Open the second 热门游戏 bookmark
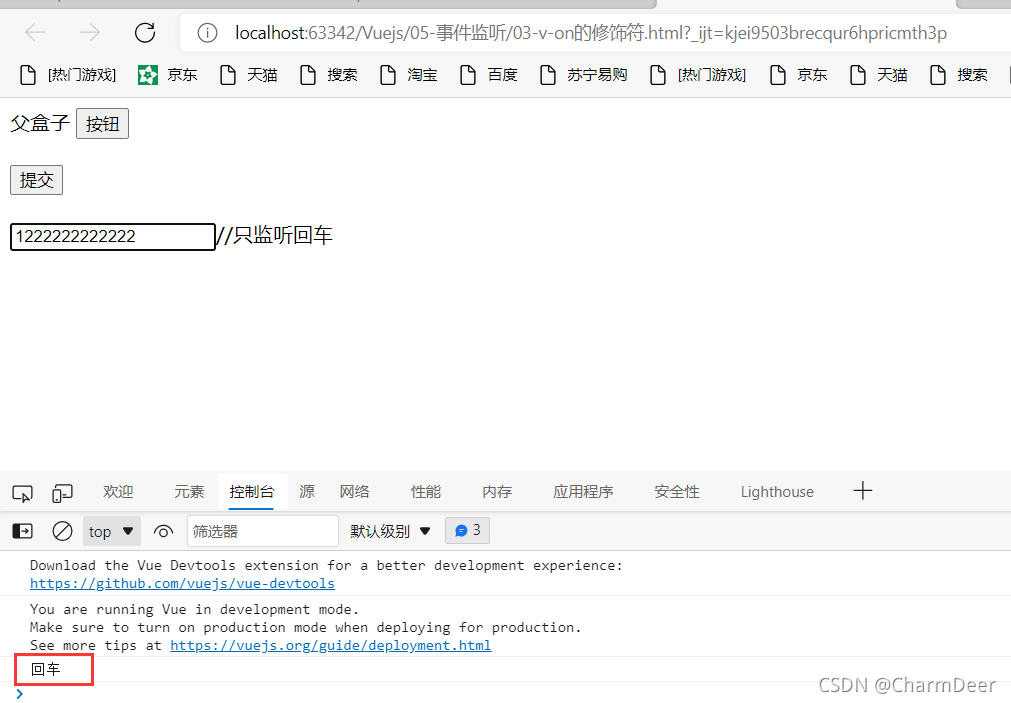Viewport: 1011px width, 703px height. 698,75
